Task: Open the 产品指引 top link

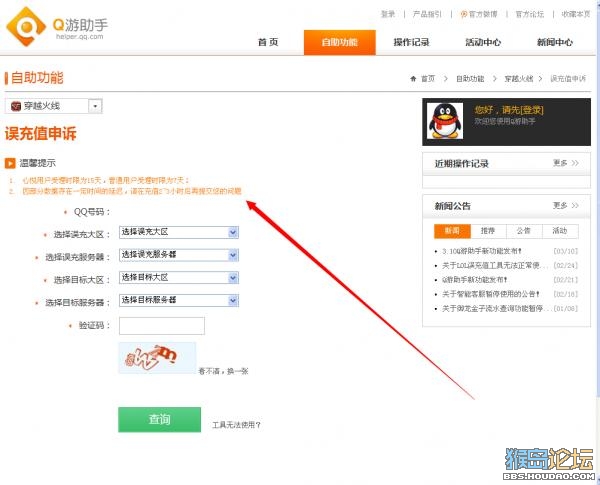Action: (x=427, y=14)
